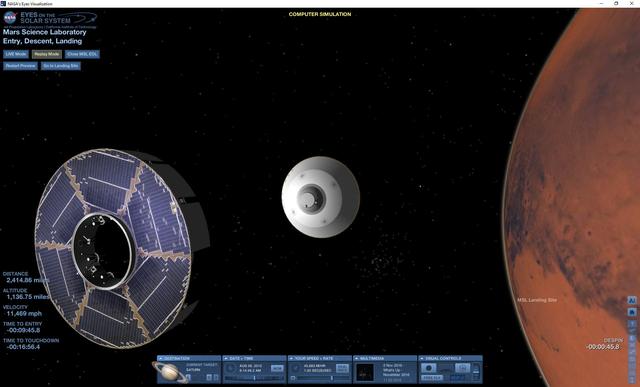
Task: Click the top icon in right sidebar
Action: tap(632, 300)
